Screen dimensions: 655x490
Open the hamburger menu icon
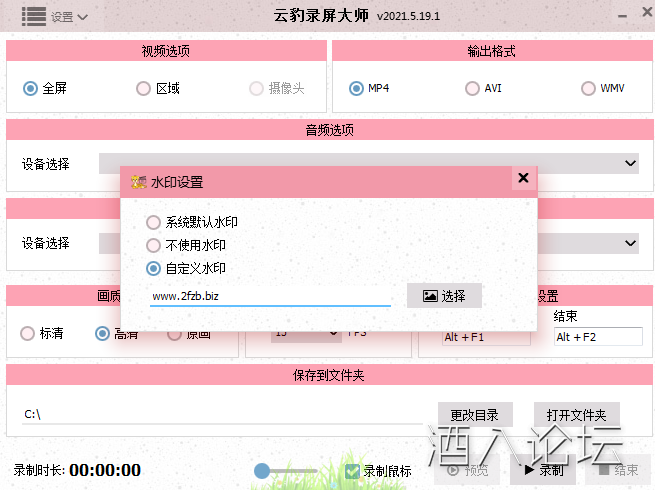pos(33,16)
